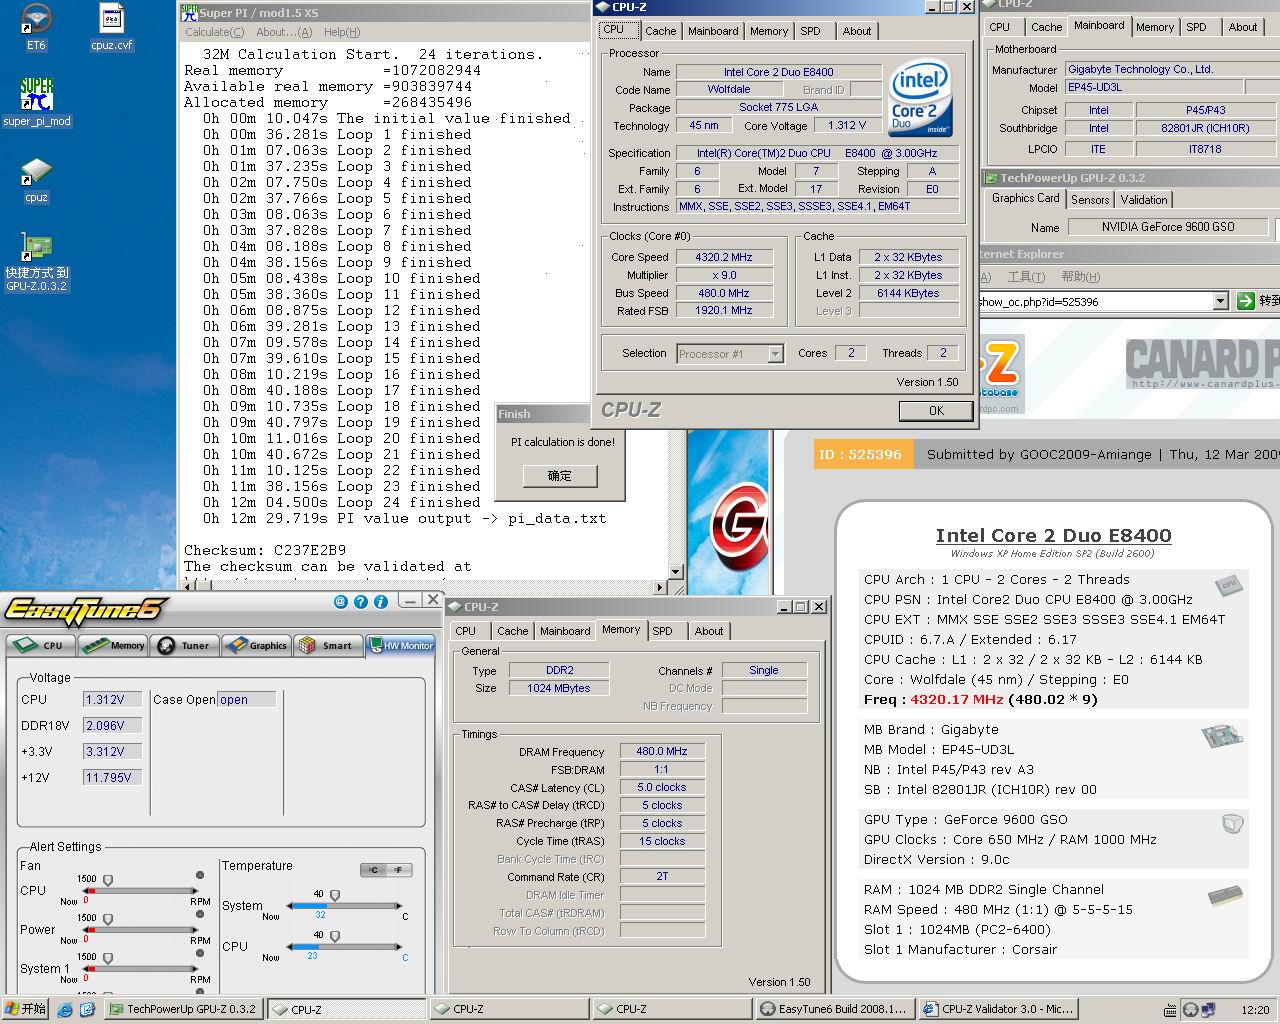Click the Start button in the taskbar
Viewport: 1280px width, 1024px height.
click(x=26, y=1010)
